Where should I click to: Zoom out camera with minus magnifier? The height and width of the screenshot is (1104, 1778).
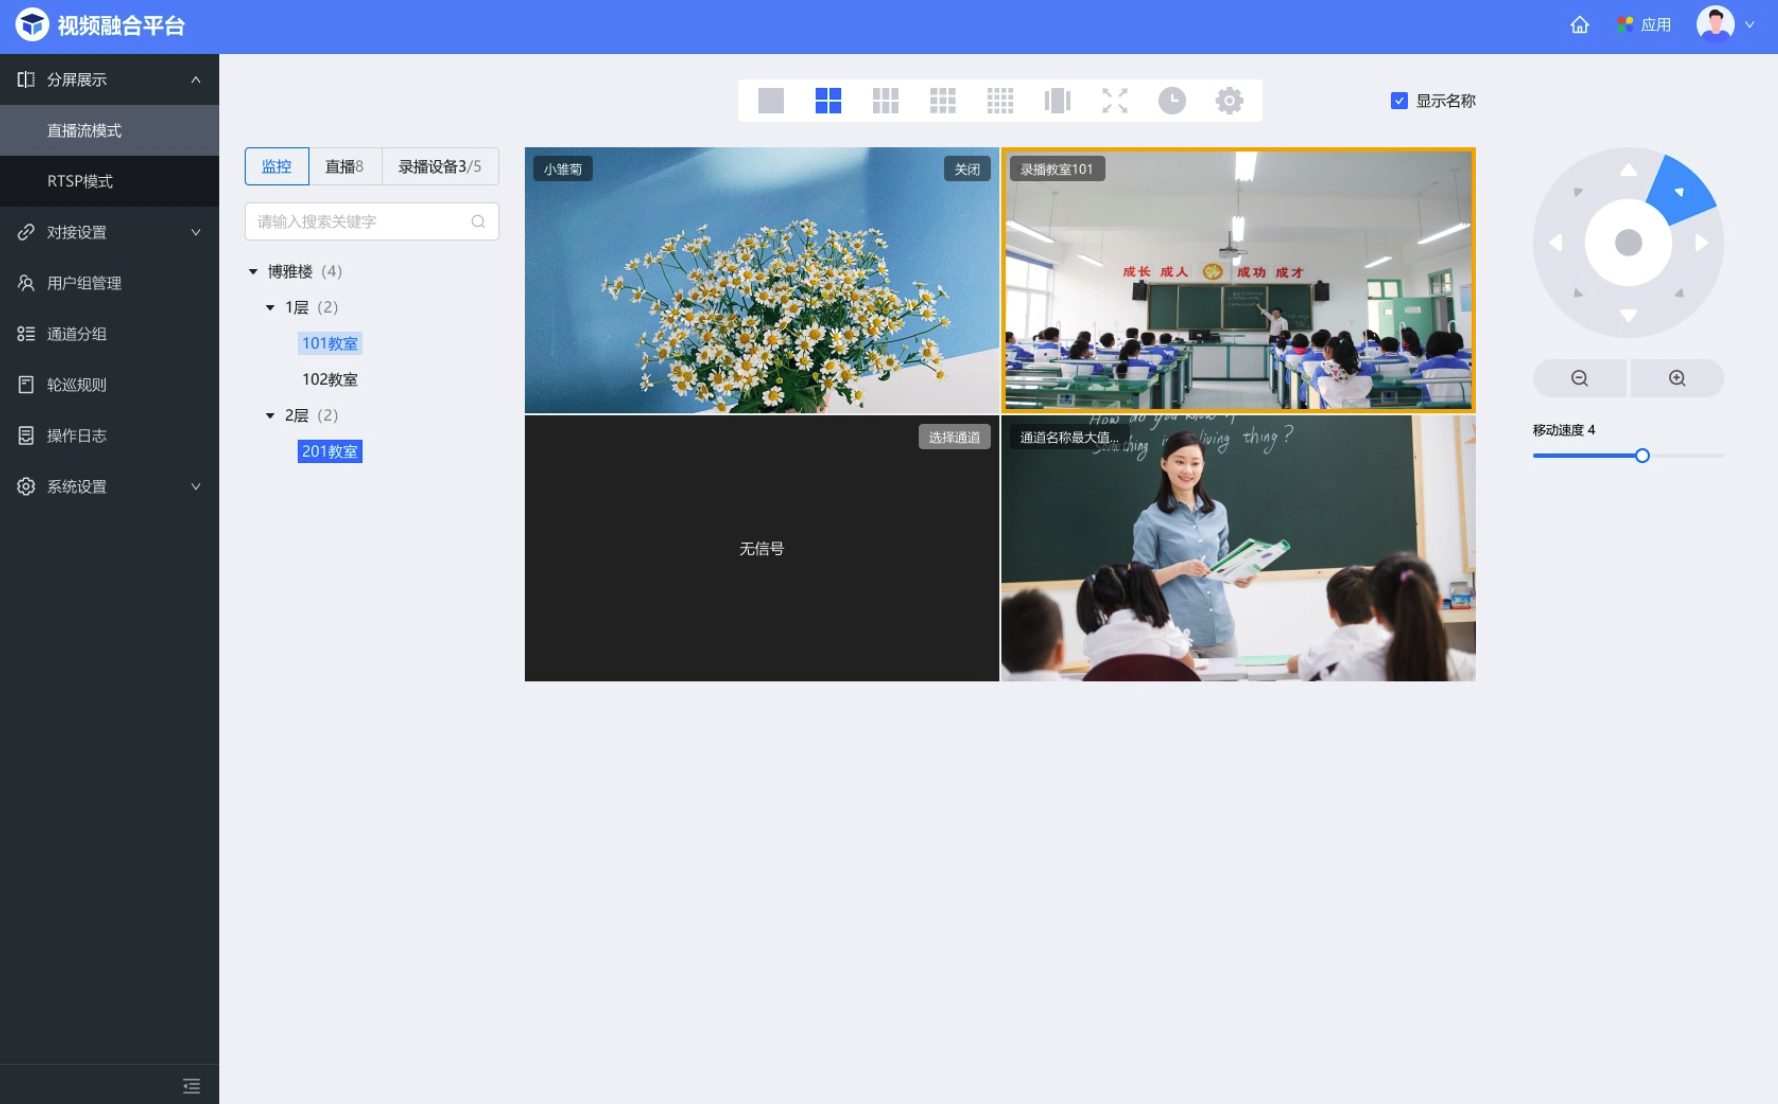pyautogui.click(x=1579, y=378)
